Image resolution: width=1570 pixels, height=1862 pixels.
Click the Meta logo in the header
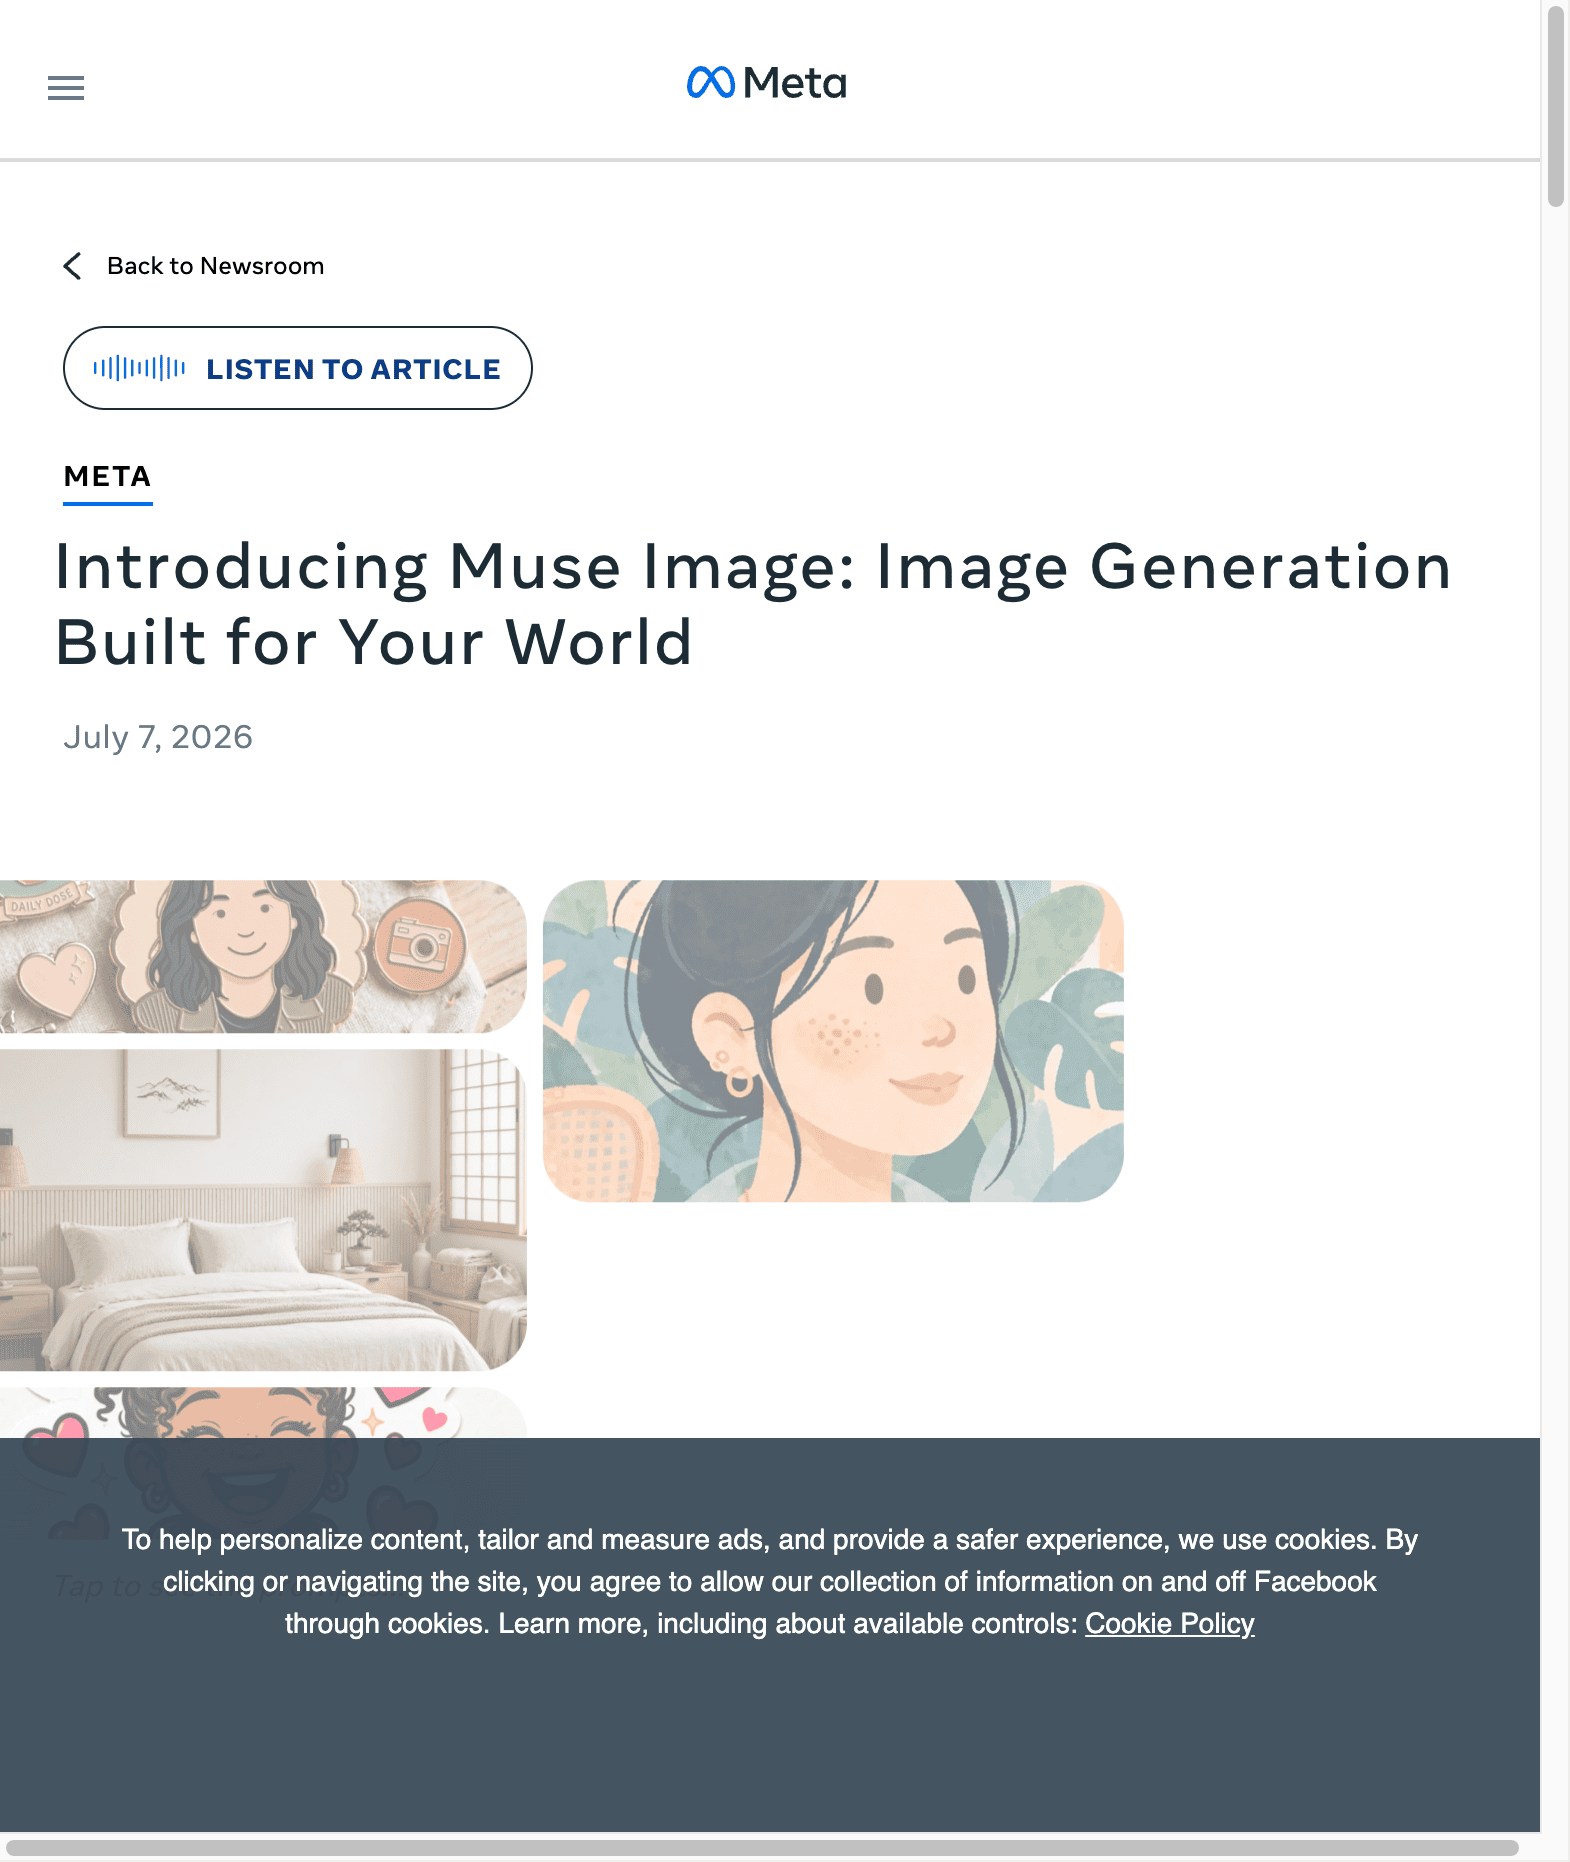tap(767, 83)
